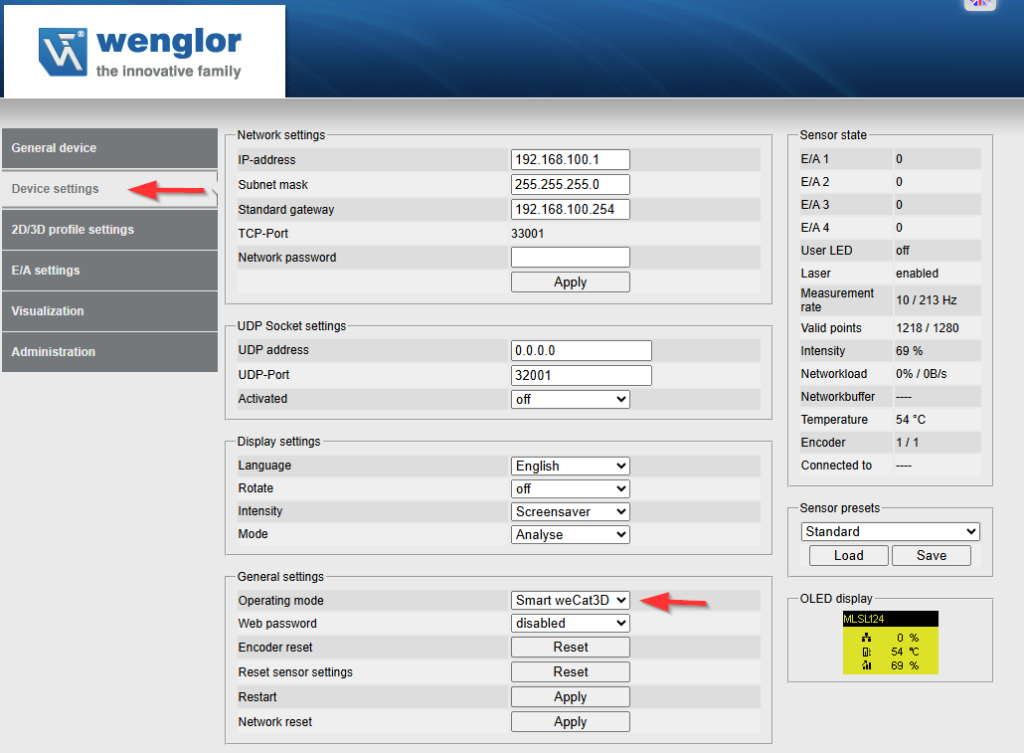This screenshot has height=753, width=1024.
Task: Go to 2D/3D profile settings
Action: click(109, 230)
